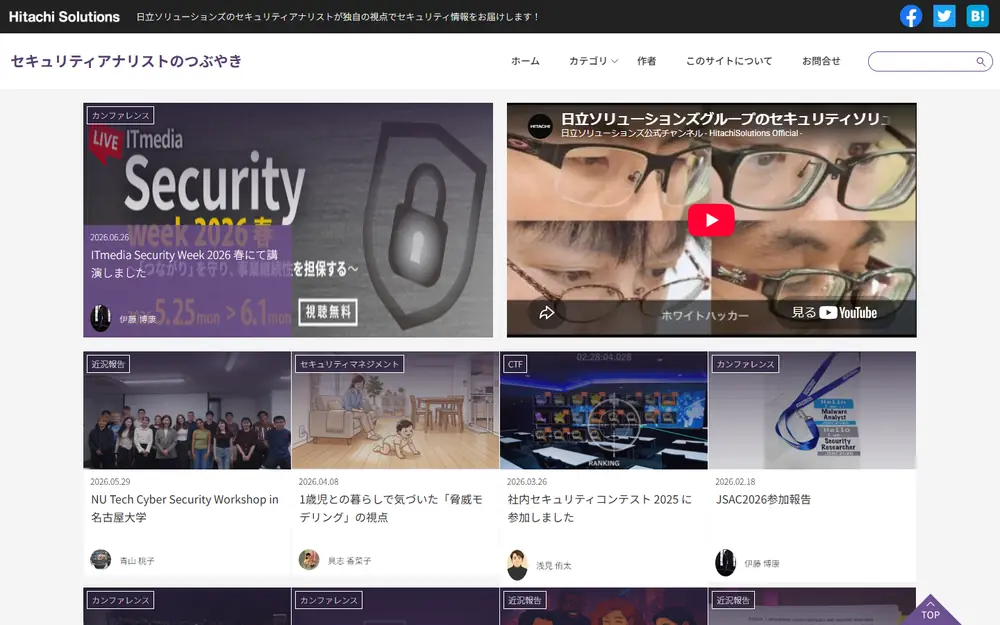1000x625 pixels.
Task: Click the YouTube video title text
Action: [x=724, y=119]
